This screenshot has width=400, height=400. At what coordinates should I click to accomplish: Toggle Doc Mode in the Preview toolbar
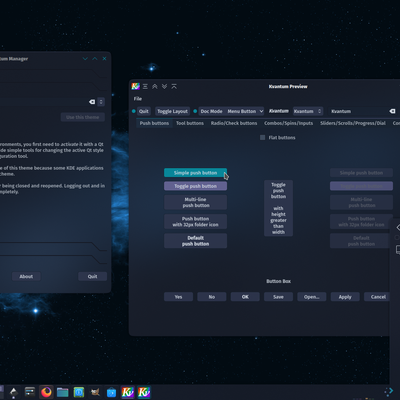pos(211,111)
